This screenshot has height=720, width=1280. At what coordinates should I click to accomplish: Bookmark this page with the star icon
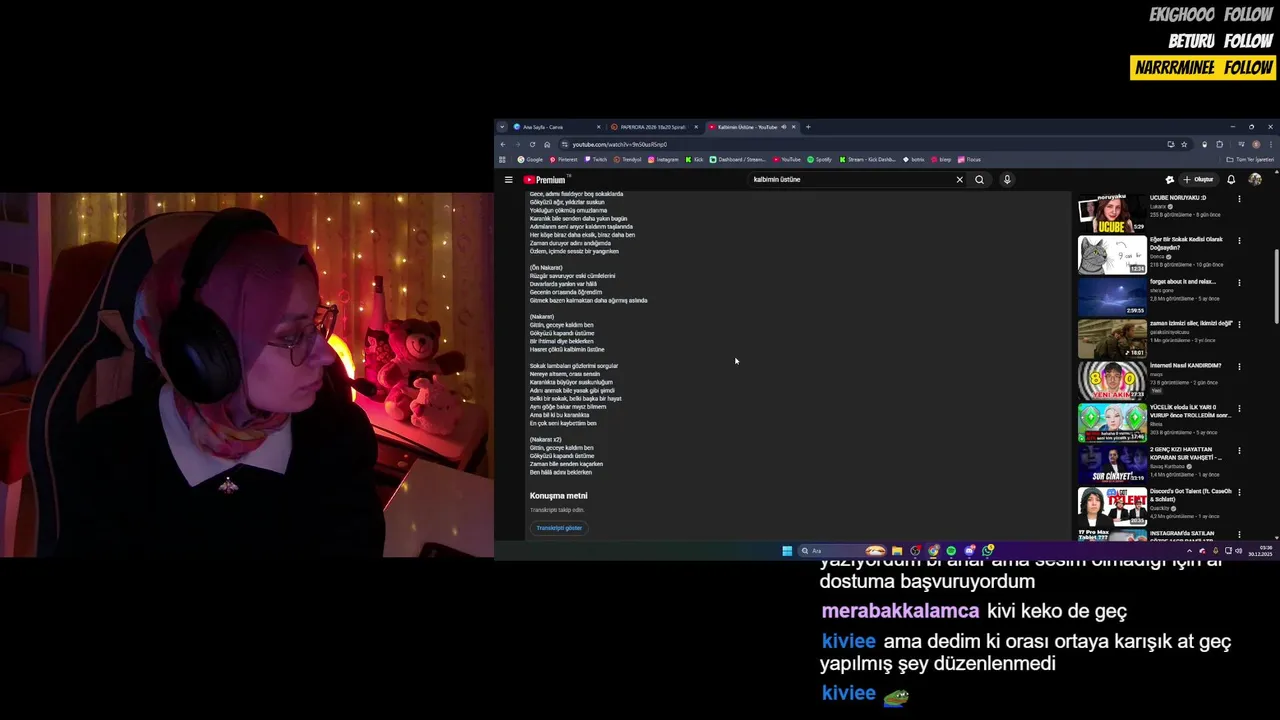(1184, 144)
